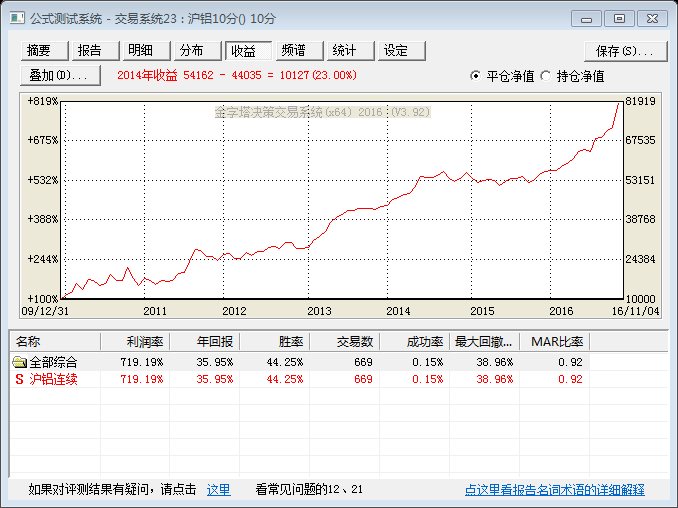Sort by the 成功率 column header
Viewport: 678px width, 508px height.
tap(415, 342)
